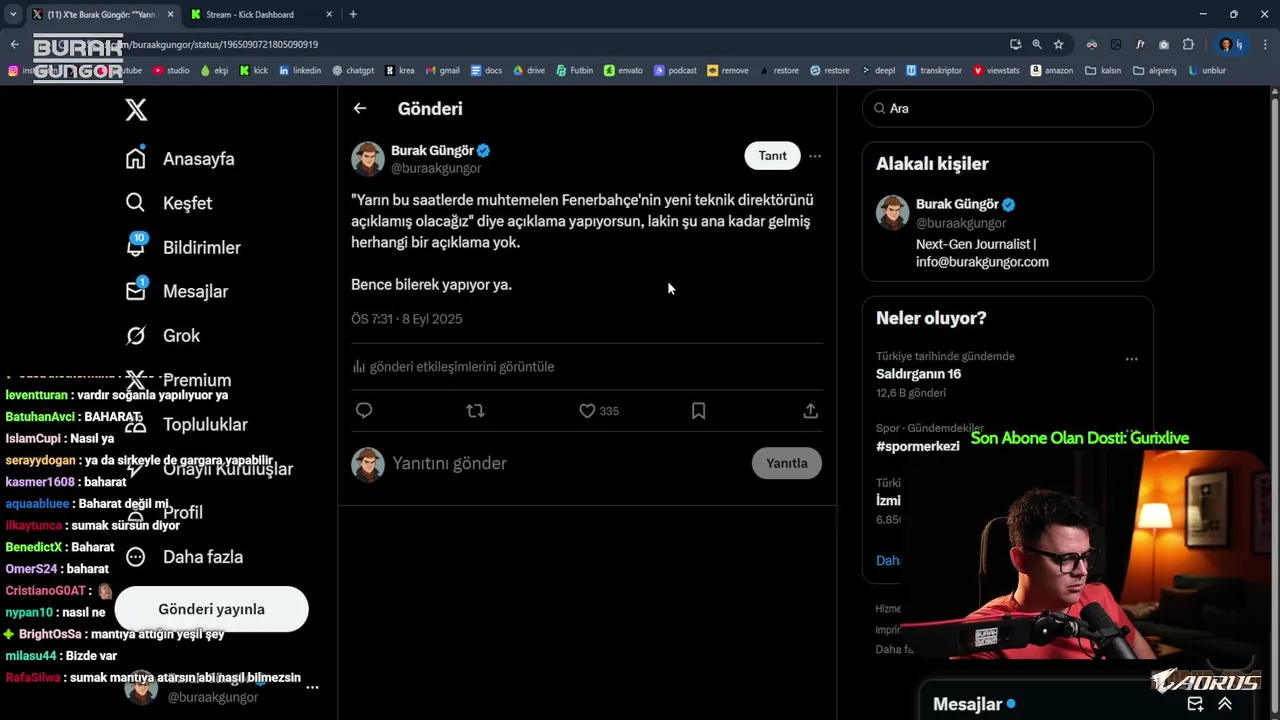The image size is (1280, 720).
Task: Open the podcast bookmark
Action: tap(676, 71)
